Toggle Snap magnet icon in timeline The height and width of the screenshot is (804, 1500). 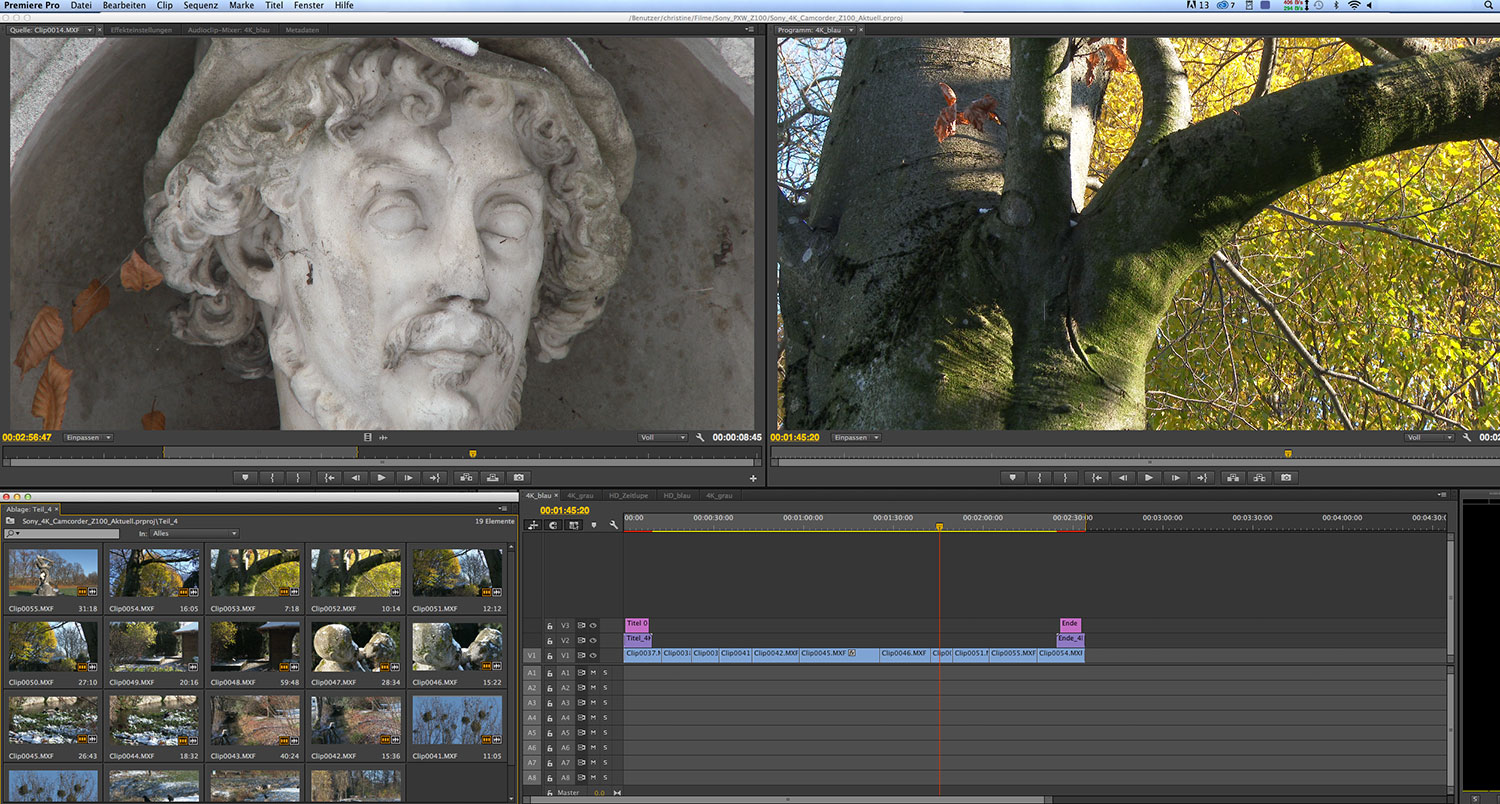click(x=553, y=525)
